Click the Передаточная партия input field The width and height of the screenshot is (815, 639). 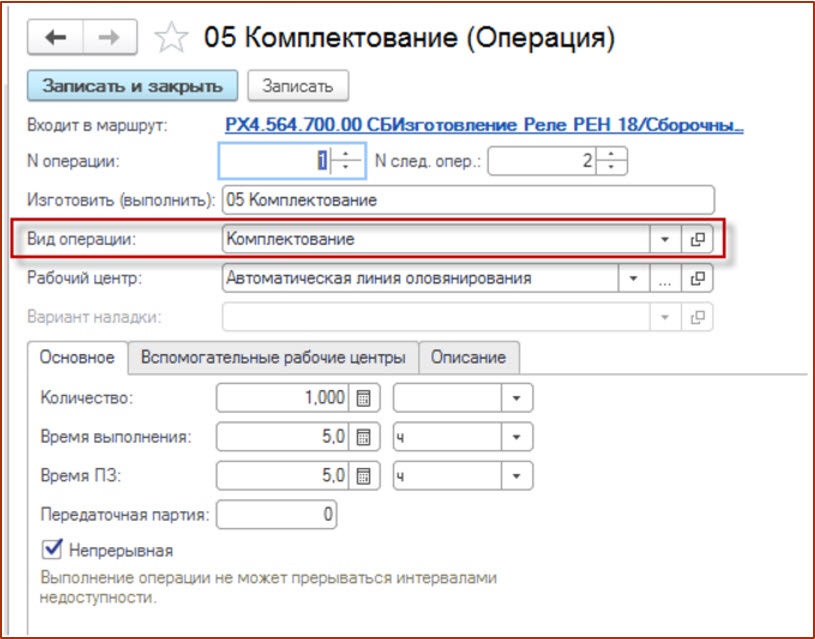[x=276, y=515]
